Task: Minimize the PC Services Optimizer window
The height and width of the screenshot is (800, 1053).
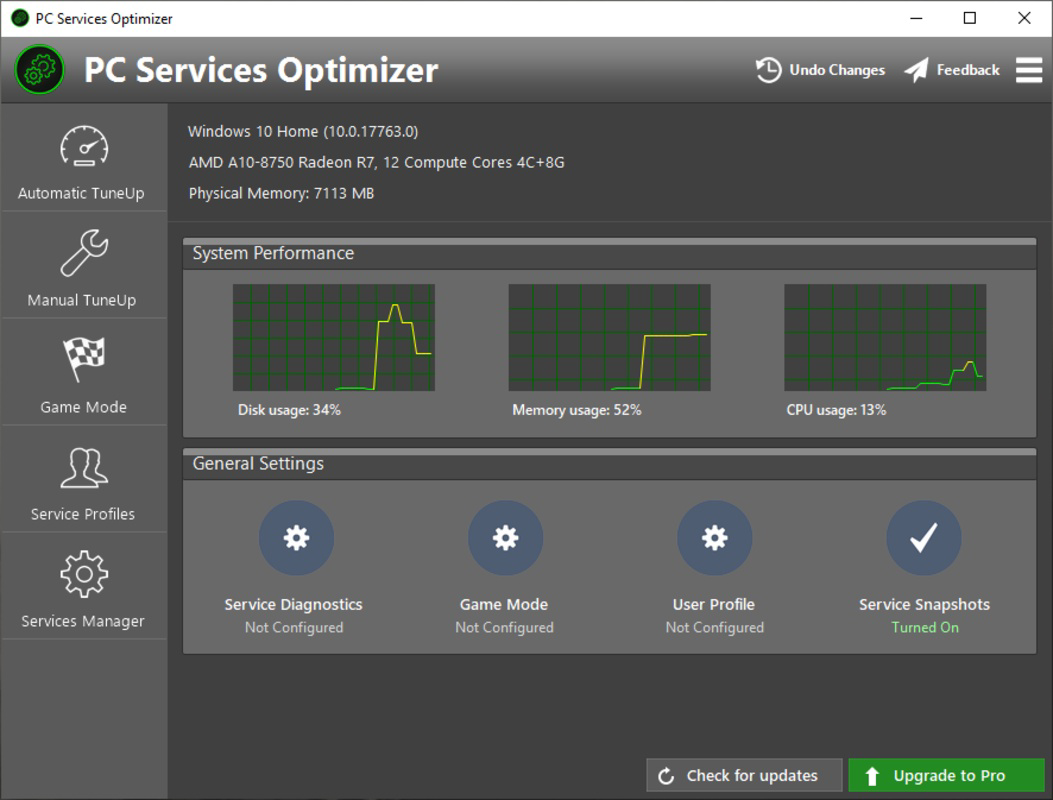Action: tap(915, 18)
